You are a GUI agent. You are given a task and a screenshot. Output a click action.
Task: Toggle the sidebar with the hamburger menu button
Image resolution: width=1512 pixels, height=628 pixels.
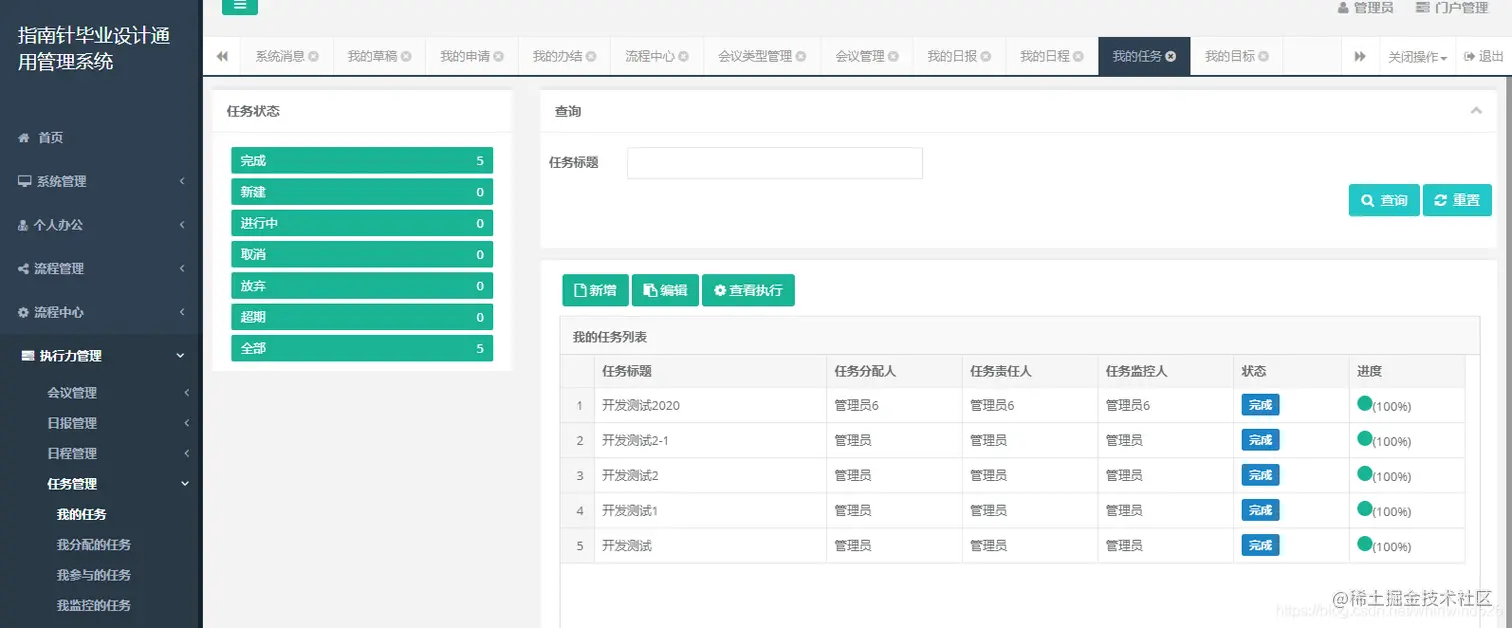[239, 5]
